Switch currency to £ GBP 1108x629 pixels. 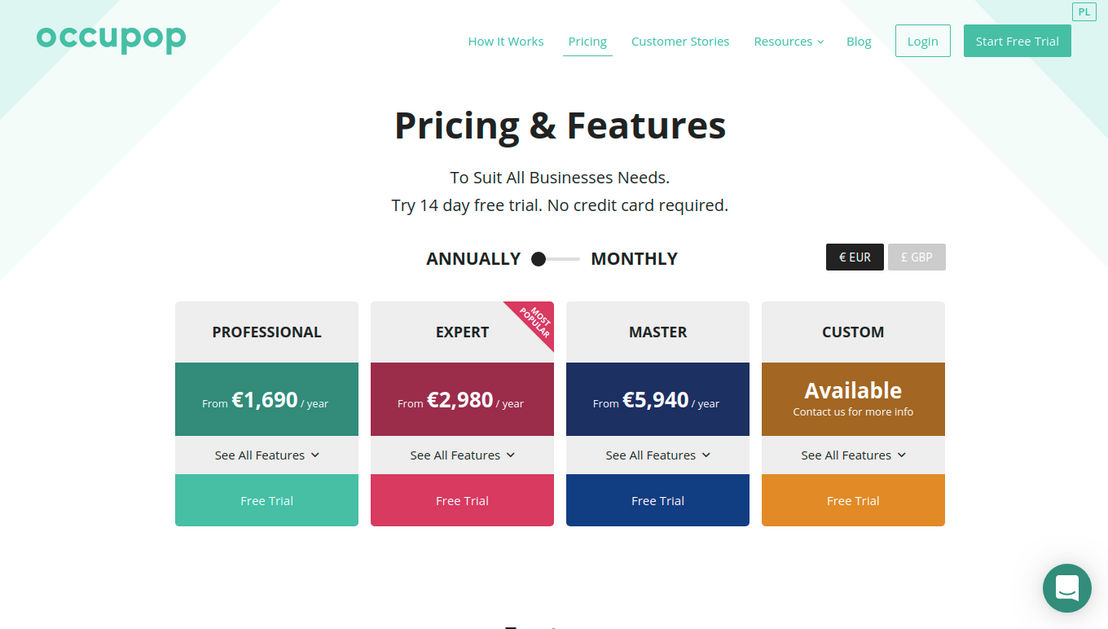[x=917, y=257]
